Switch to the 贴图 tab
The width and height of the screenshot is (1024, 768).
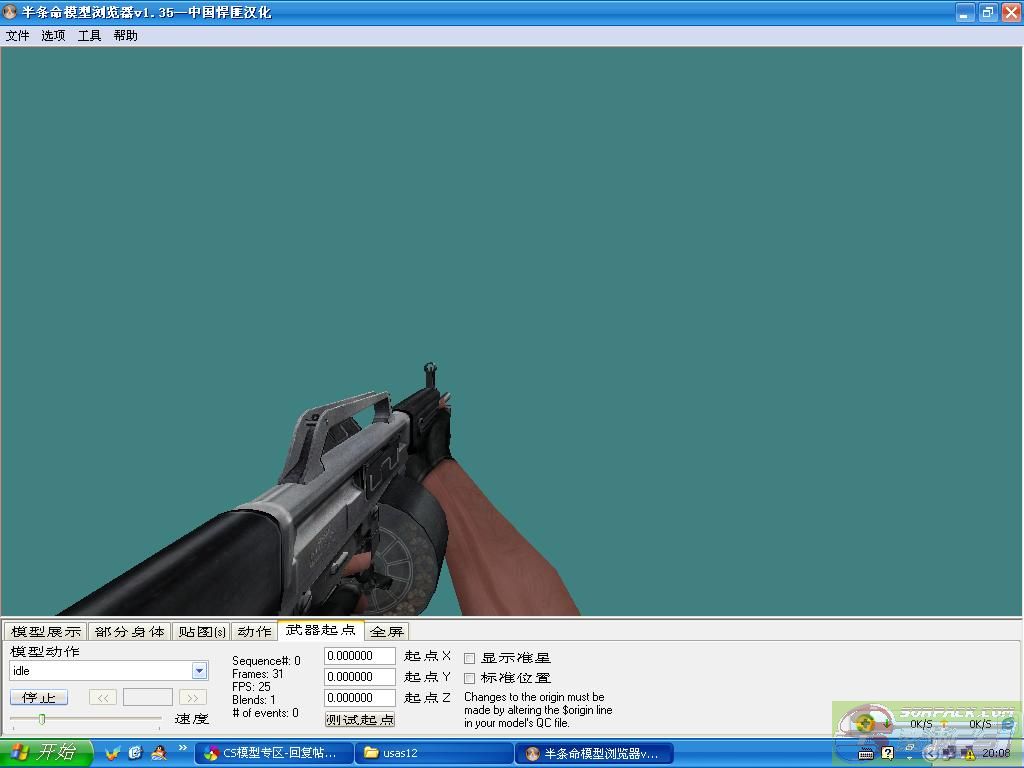(202, 631)
